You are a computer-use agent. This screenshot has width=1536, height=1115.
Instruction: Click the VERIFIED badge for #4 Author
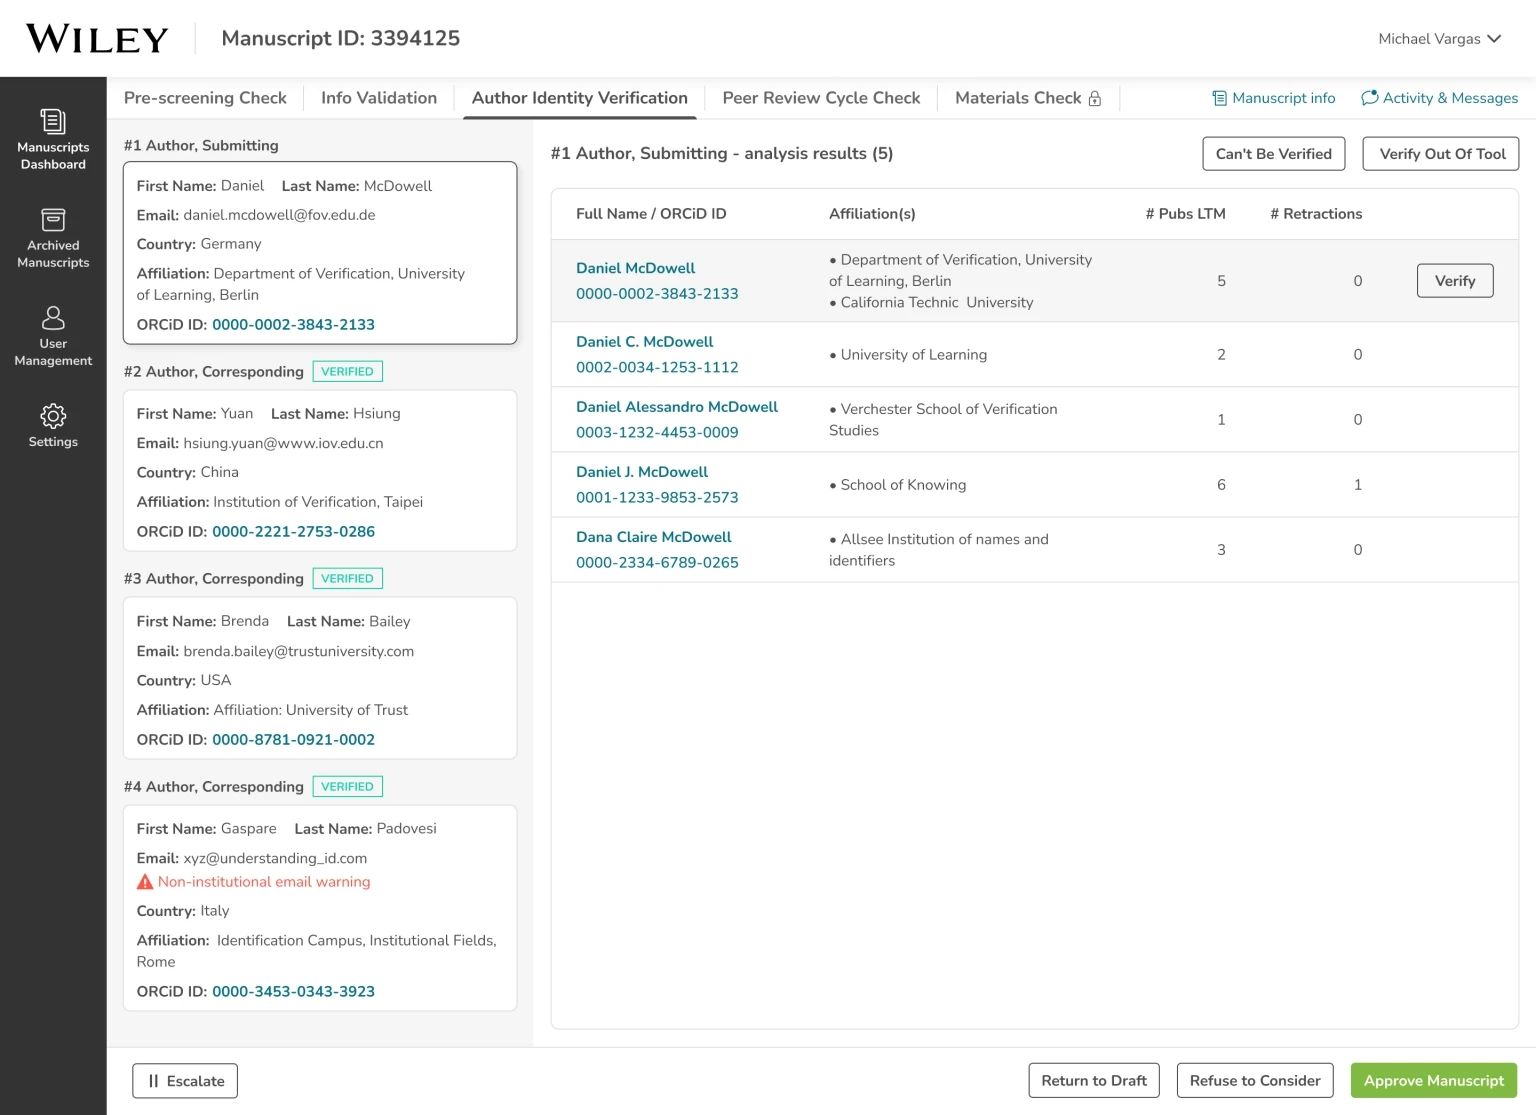(x=347, y=786)
